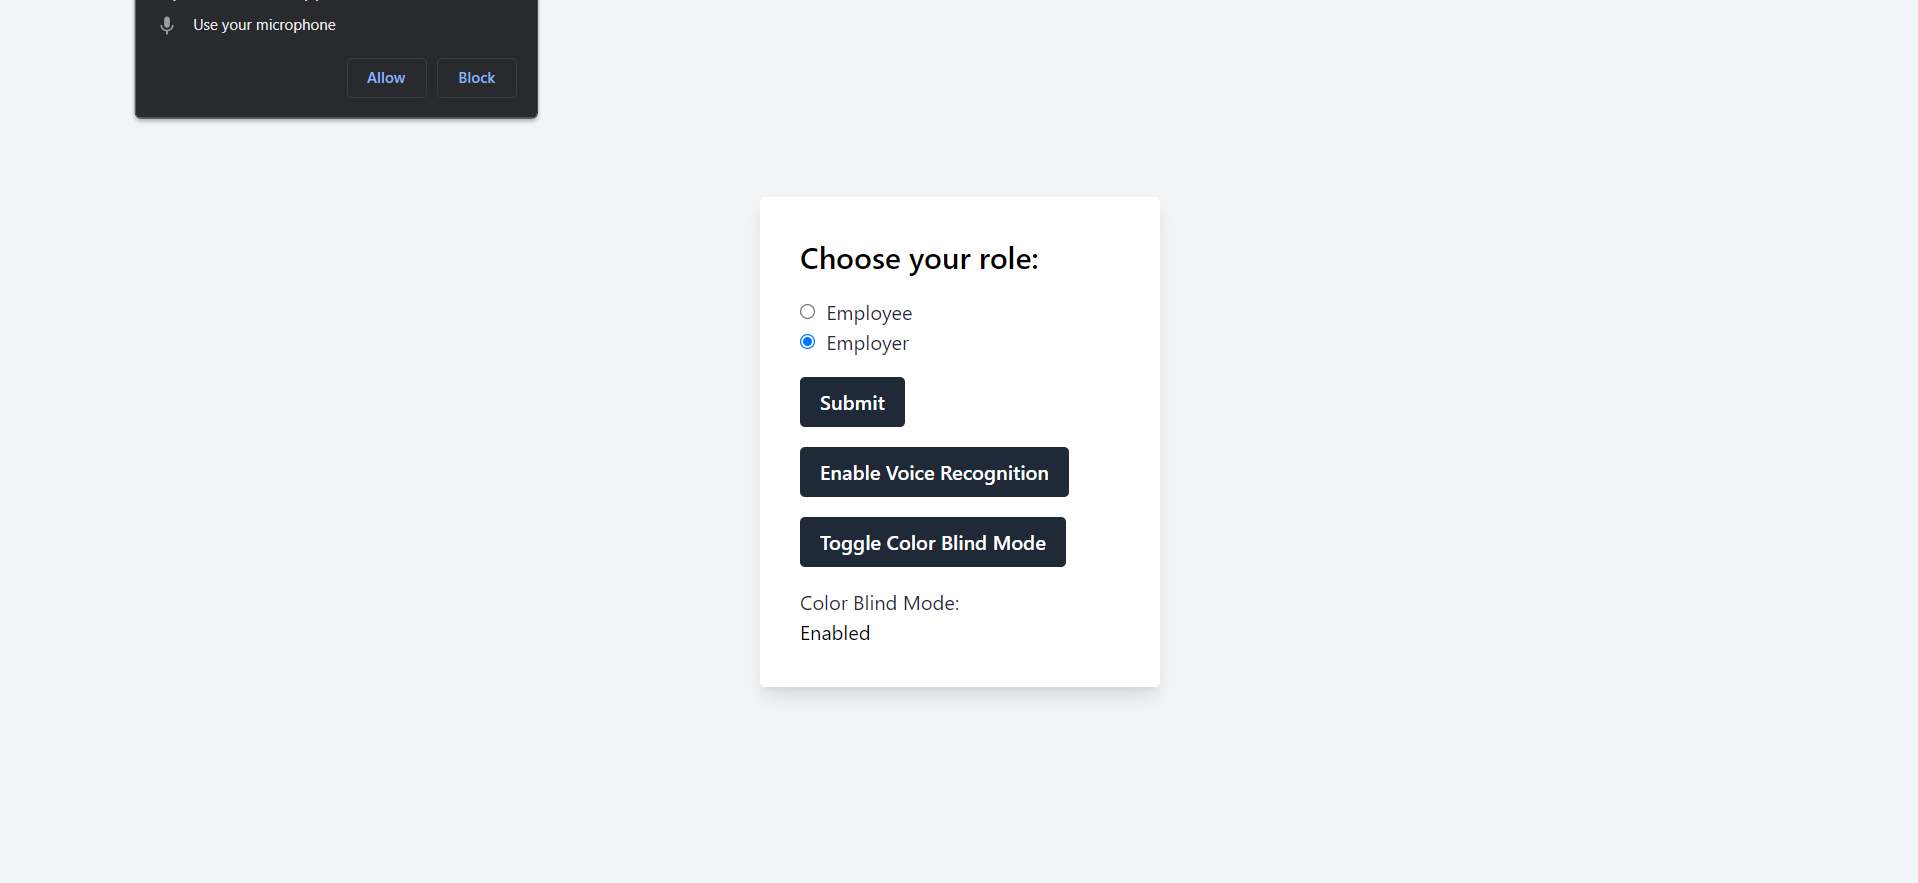The height and width of the screenshot is (883, 1918).
Task: Click the word "role:" in the heading
Action: tap(1009, 259)
